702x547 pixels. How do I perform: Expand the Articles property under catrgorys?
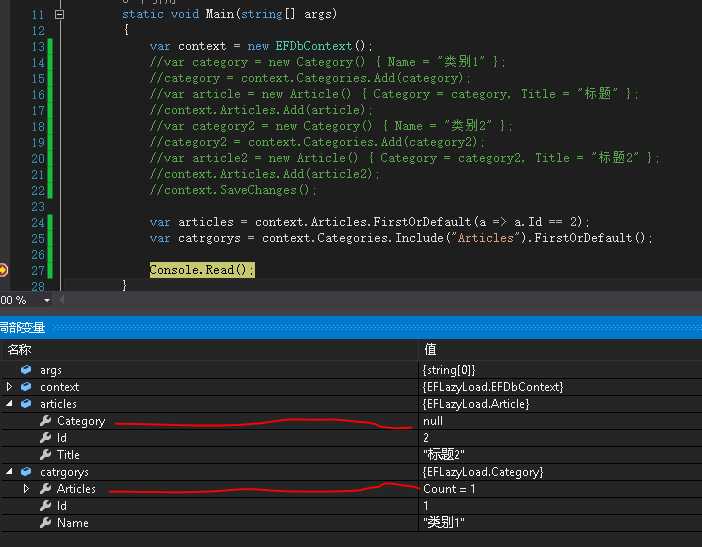tap(27, 489)
